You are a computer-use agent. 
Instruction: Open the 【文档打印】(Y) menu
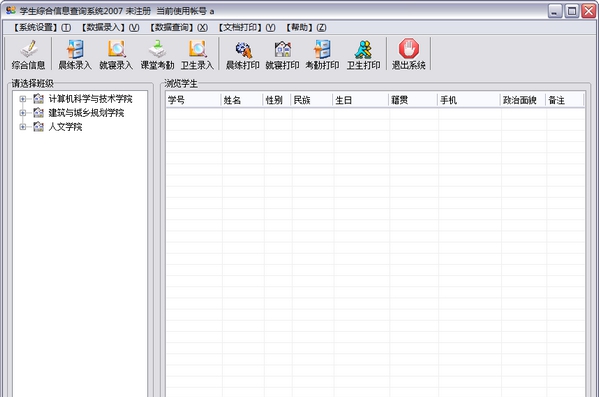[x=246, y=28]
